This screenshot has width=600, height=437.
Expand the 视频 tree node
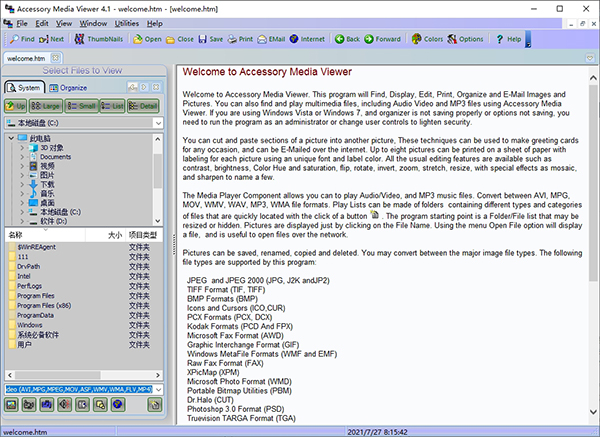pos(22,166)
